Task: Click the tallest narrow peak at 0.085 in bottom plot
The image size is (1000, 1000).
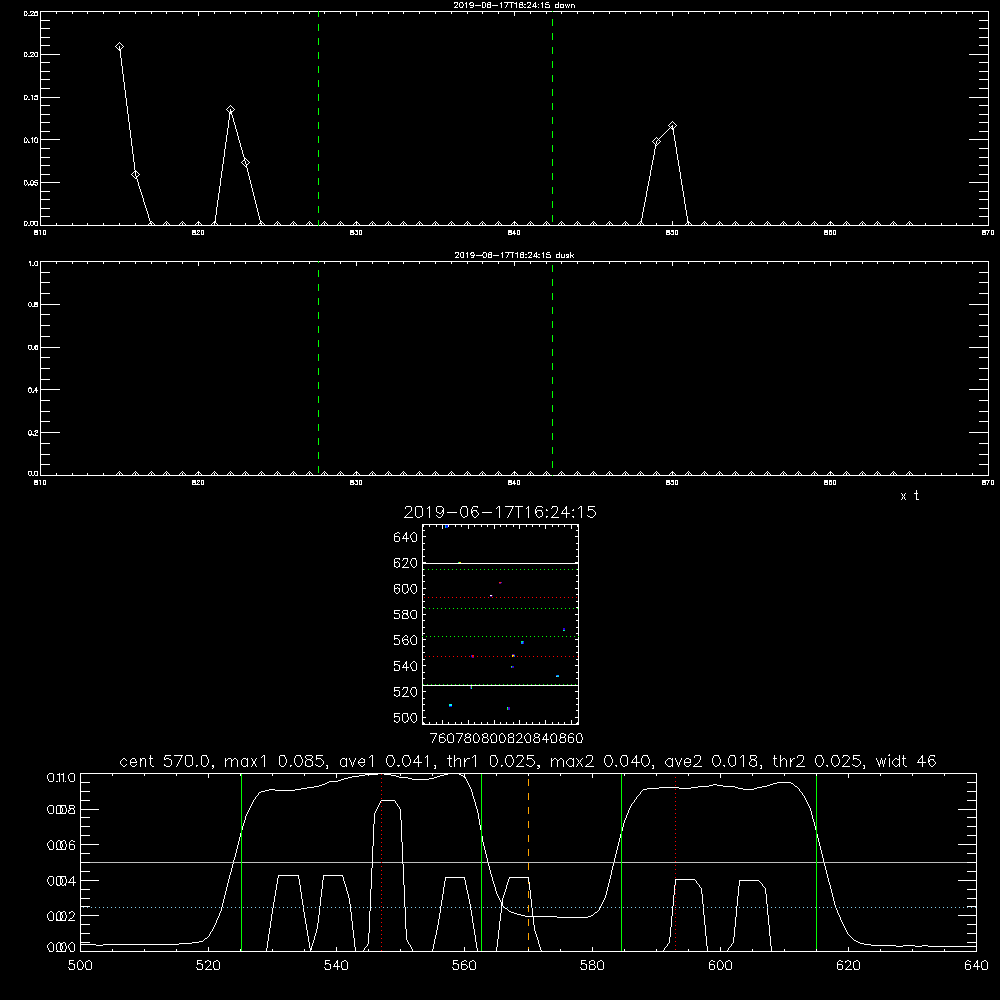Action: coord(388,800)
